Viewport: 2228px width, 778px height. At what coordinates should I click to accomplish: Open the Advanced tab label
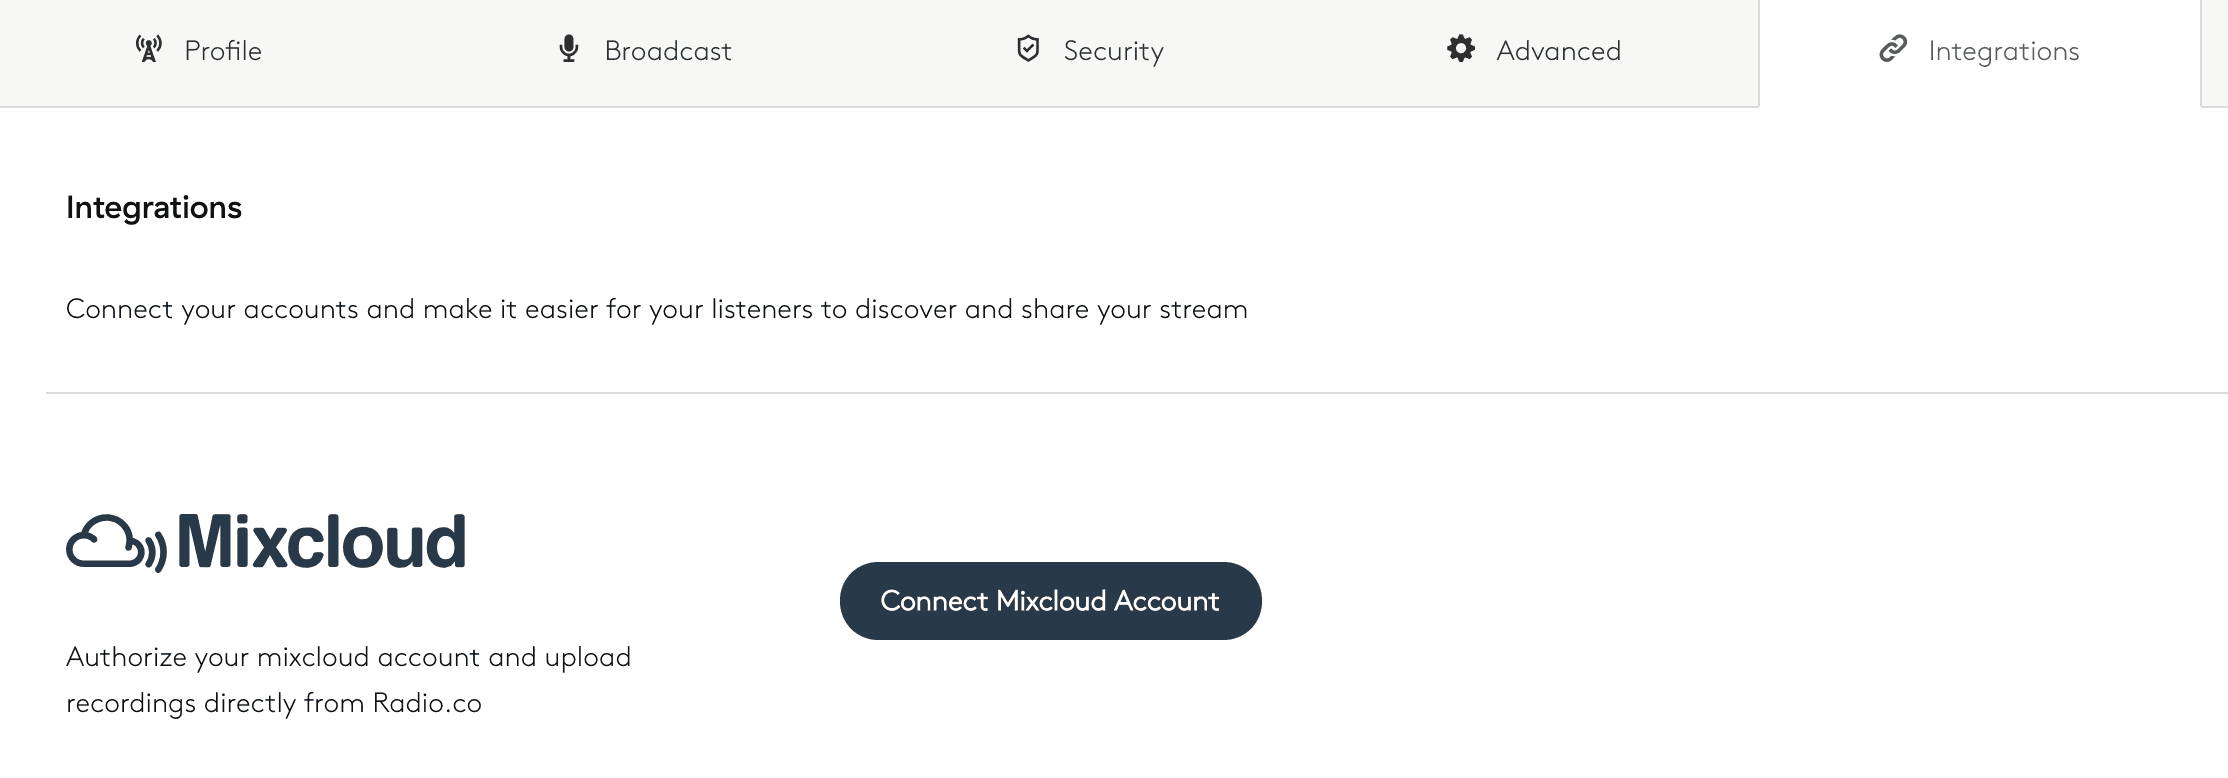pyautogui.click(x=1558, y=51)
